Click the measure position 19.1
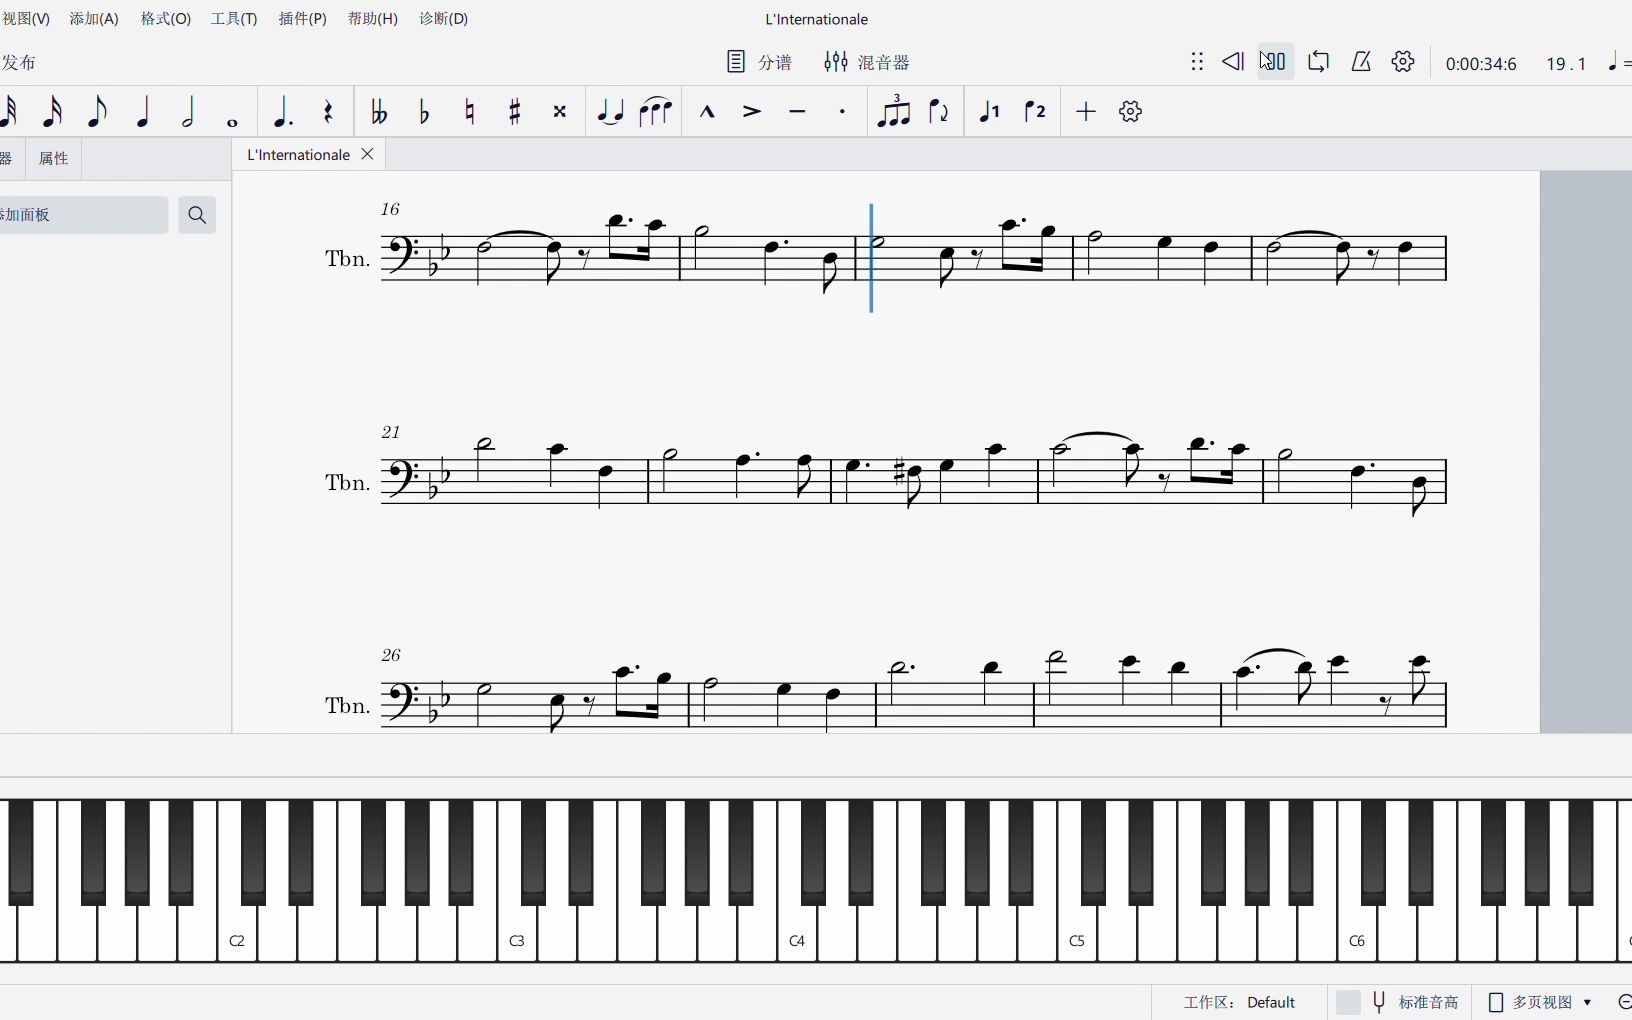The height and width of the screenshot is (1020, 1632). 1566,64
